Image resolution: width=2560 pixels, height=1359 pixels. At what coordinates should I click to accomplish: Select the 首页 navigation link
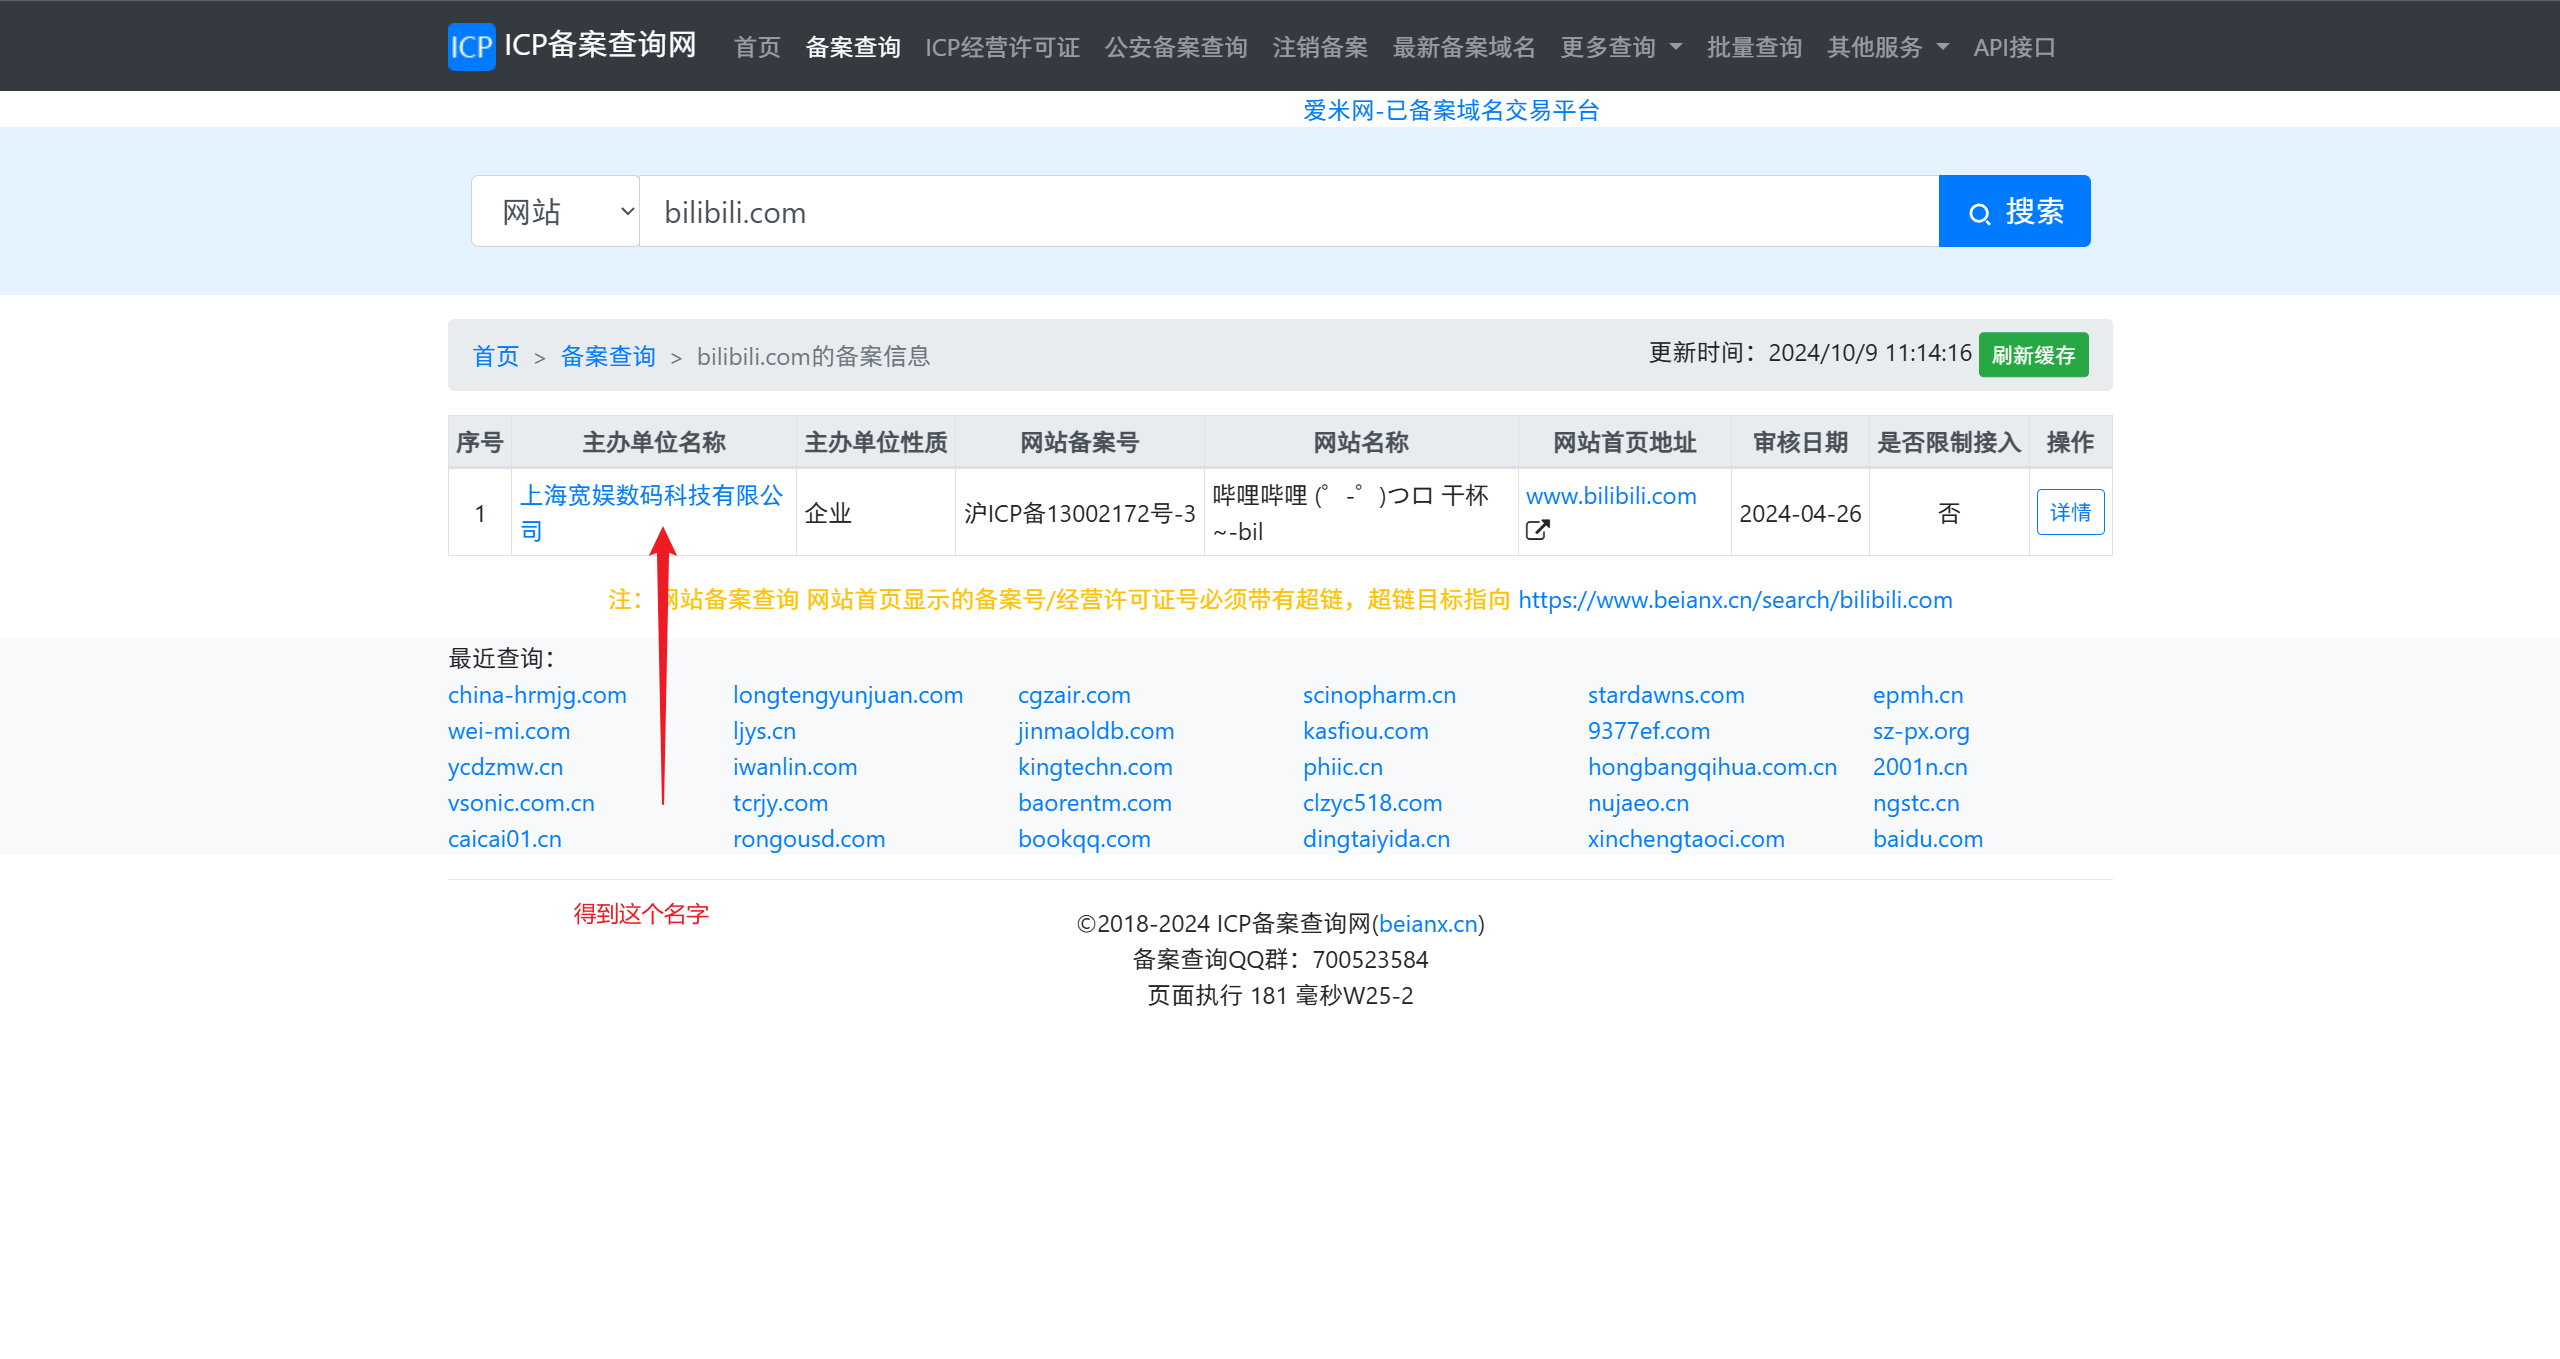pos(756,46)
